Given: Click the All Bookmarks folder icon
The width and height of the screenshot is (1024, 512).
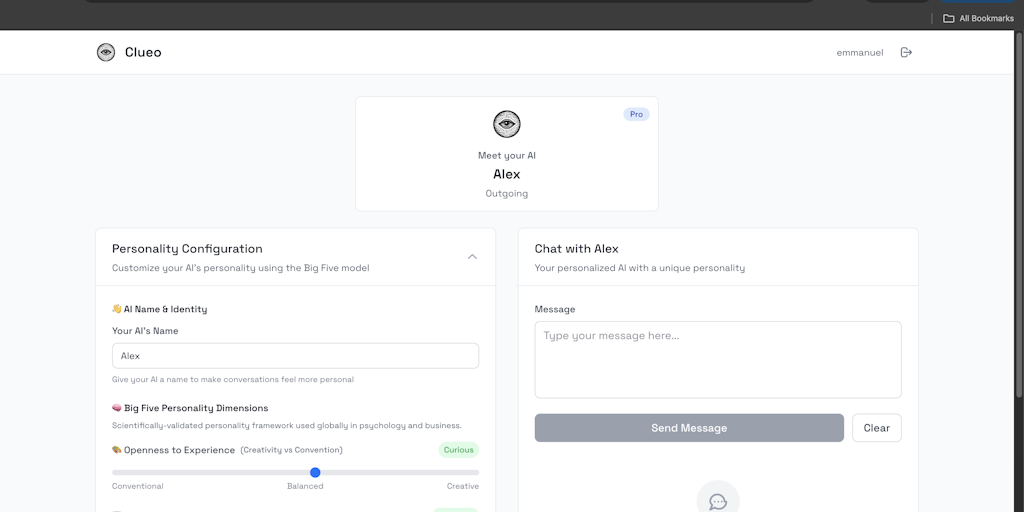Looking at the screenshot, I should point(949,18).
